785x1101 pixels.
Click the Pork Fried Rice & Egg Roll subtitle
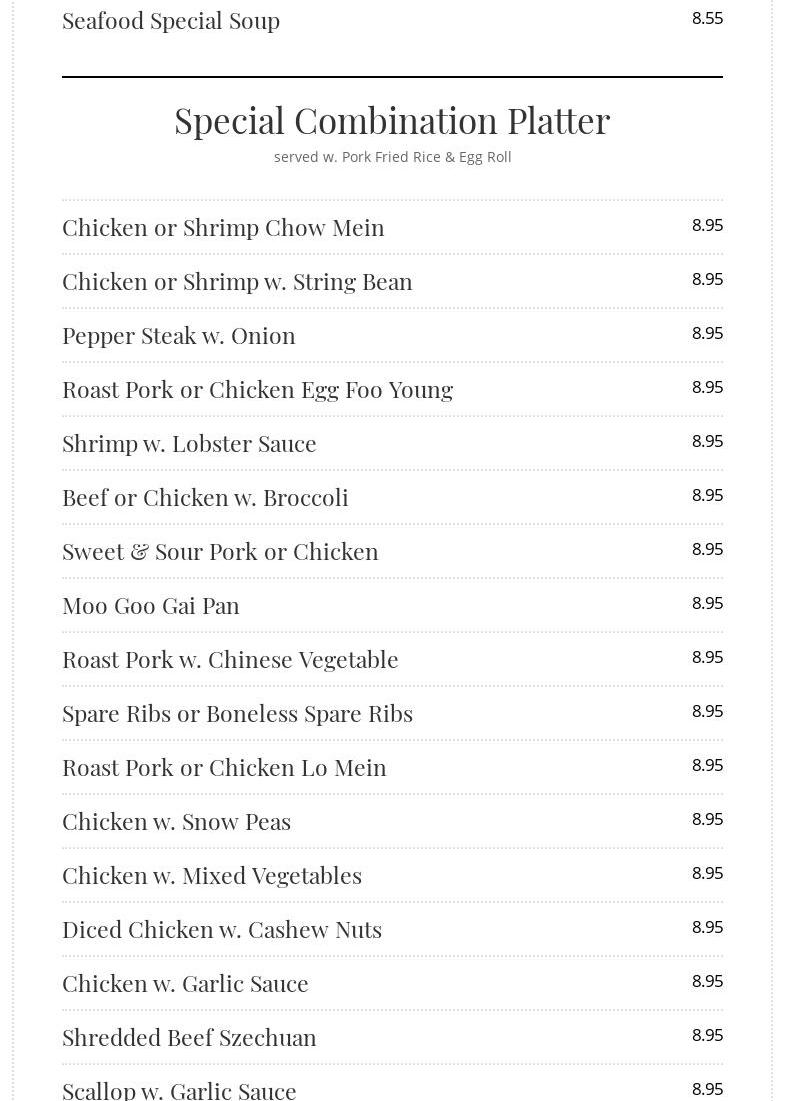[392, 157]
